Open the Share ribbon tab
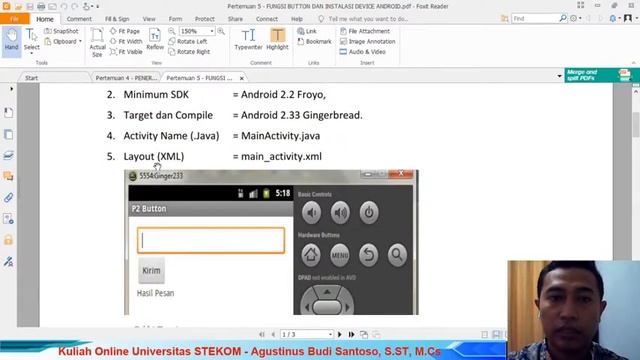This screenshot has width=640, height=360. 235,19
